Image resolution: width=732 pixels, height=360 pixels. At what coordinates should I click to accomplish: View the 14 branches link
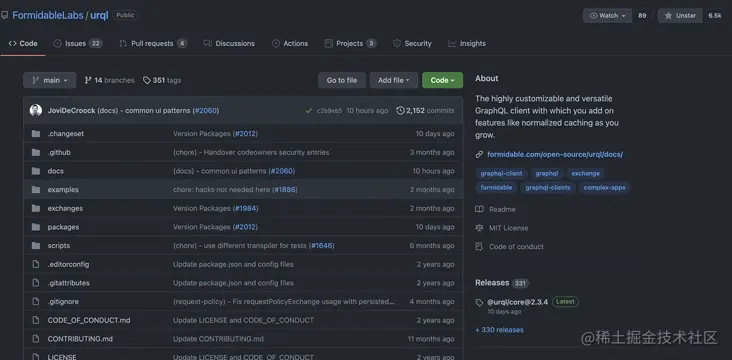click(109, 80)
